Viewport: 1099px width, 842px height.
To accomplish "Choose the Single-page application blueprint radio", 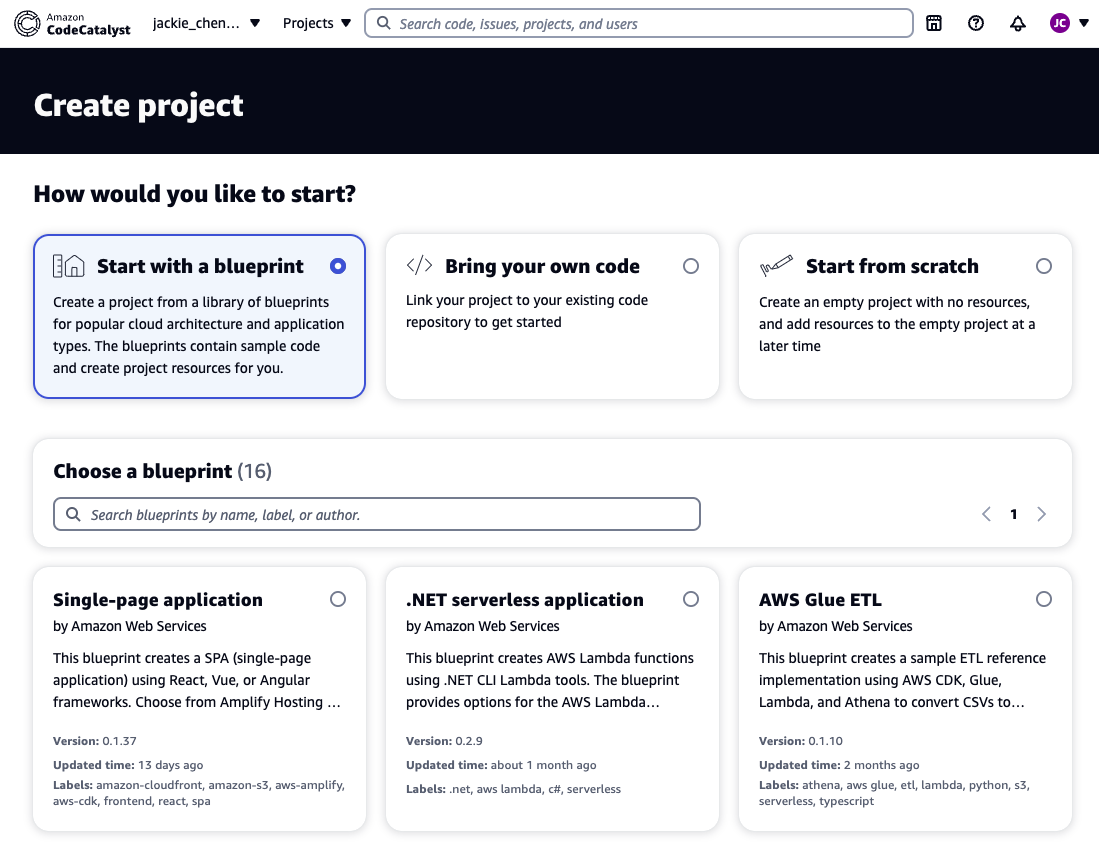I will (x=338, y=599).
